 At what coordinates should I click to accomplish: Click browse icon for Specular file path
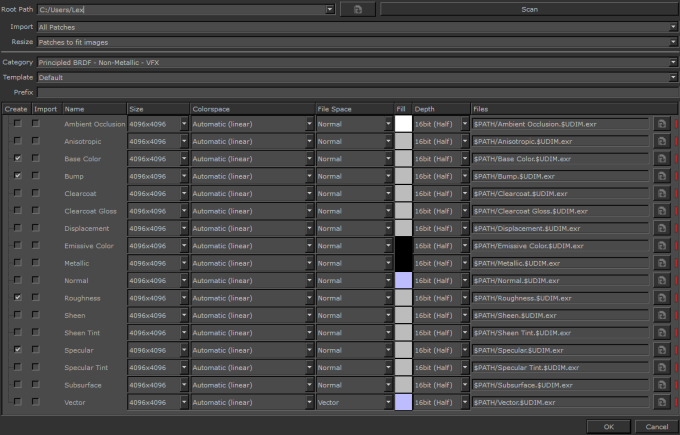click(662, 350)
